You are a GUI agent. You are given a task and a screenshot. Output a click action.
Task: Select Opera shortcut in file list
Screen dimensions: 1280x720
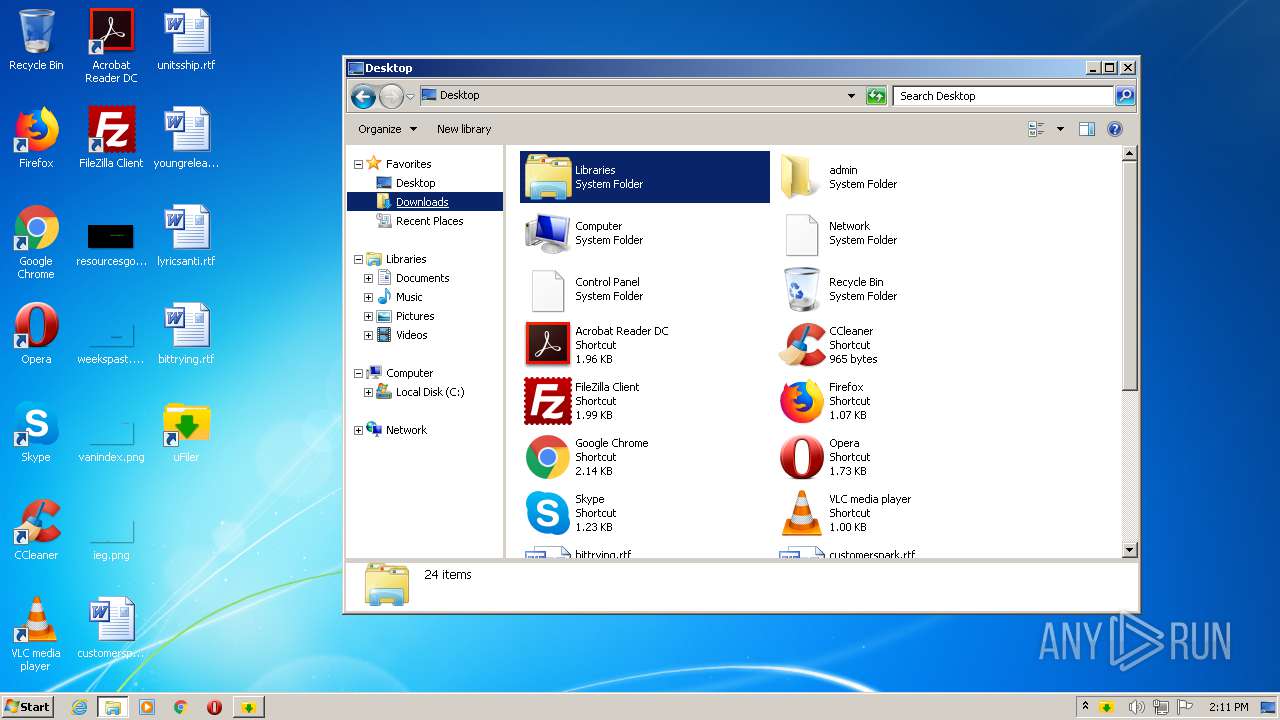tap(824, 457)
